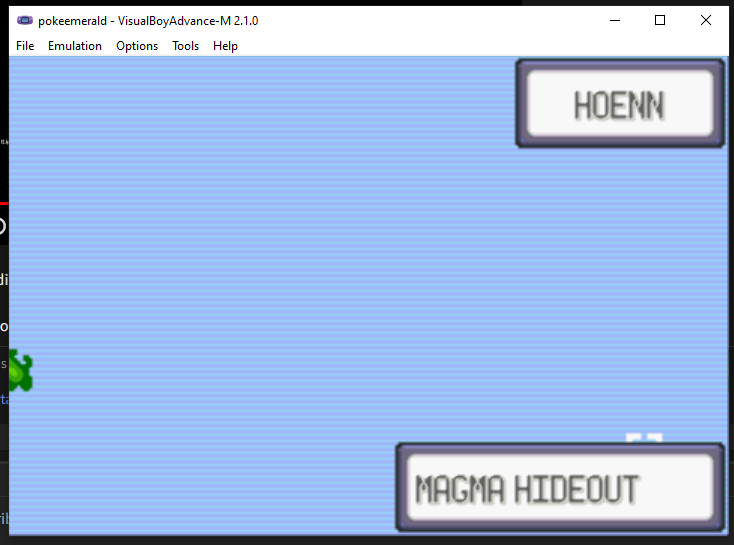Click the red bar in the background window

coord(4,203)
